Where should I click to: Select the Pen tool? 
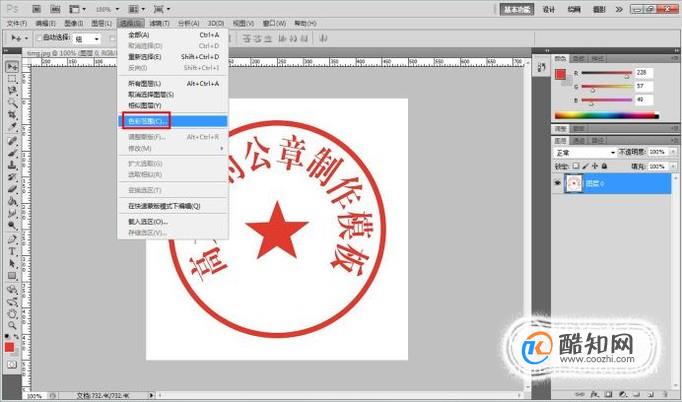click(x=12, y=239)
